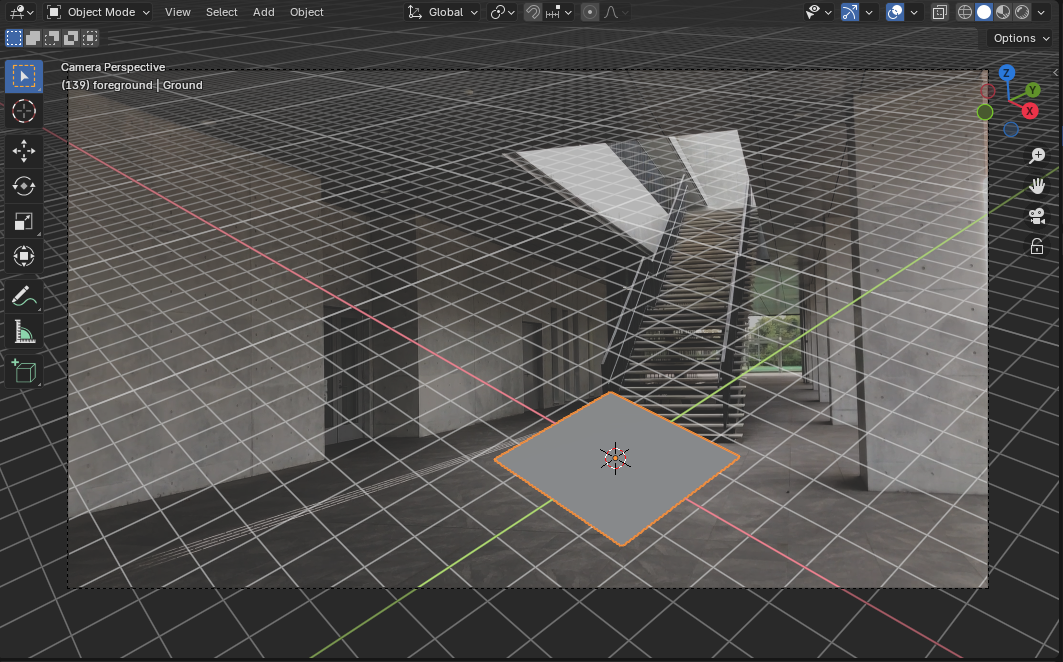Image resolution: width=1063 pixels, height=662 pixels.
Task: Click the negative Z blue circle on gizmo
Action: pos(1011,129)
